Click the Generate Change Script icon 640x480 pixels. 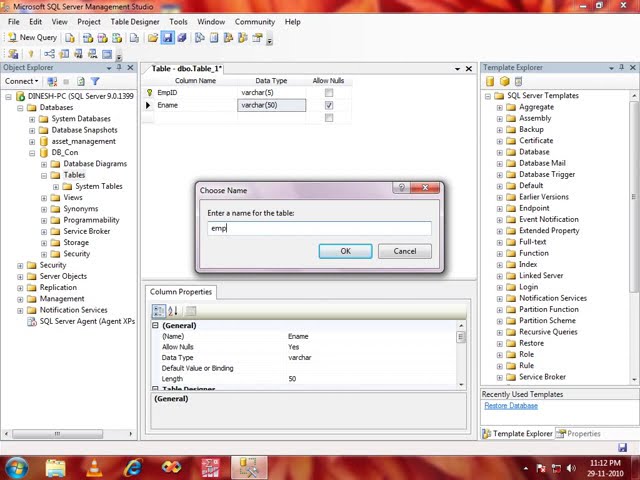tap(13, 54)
